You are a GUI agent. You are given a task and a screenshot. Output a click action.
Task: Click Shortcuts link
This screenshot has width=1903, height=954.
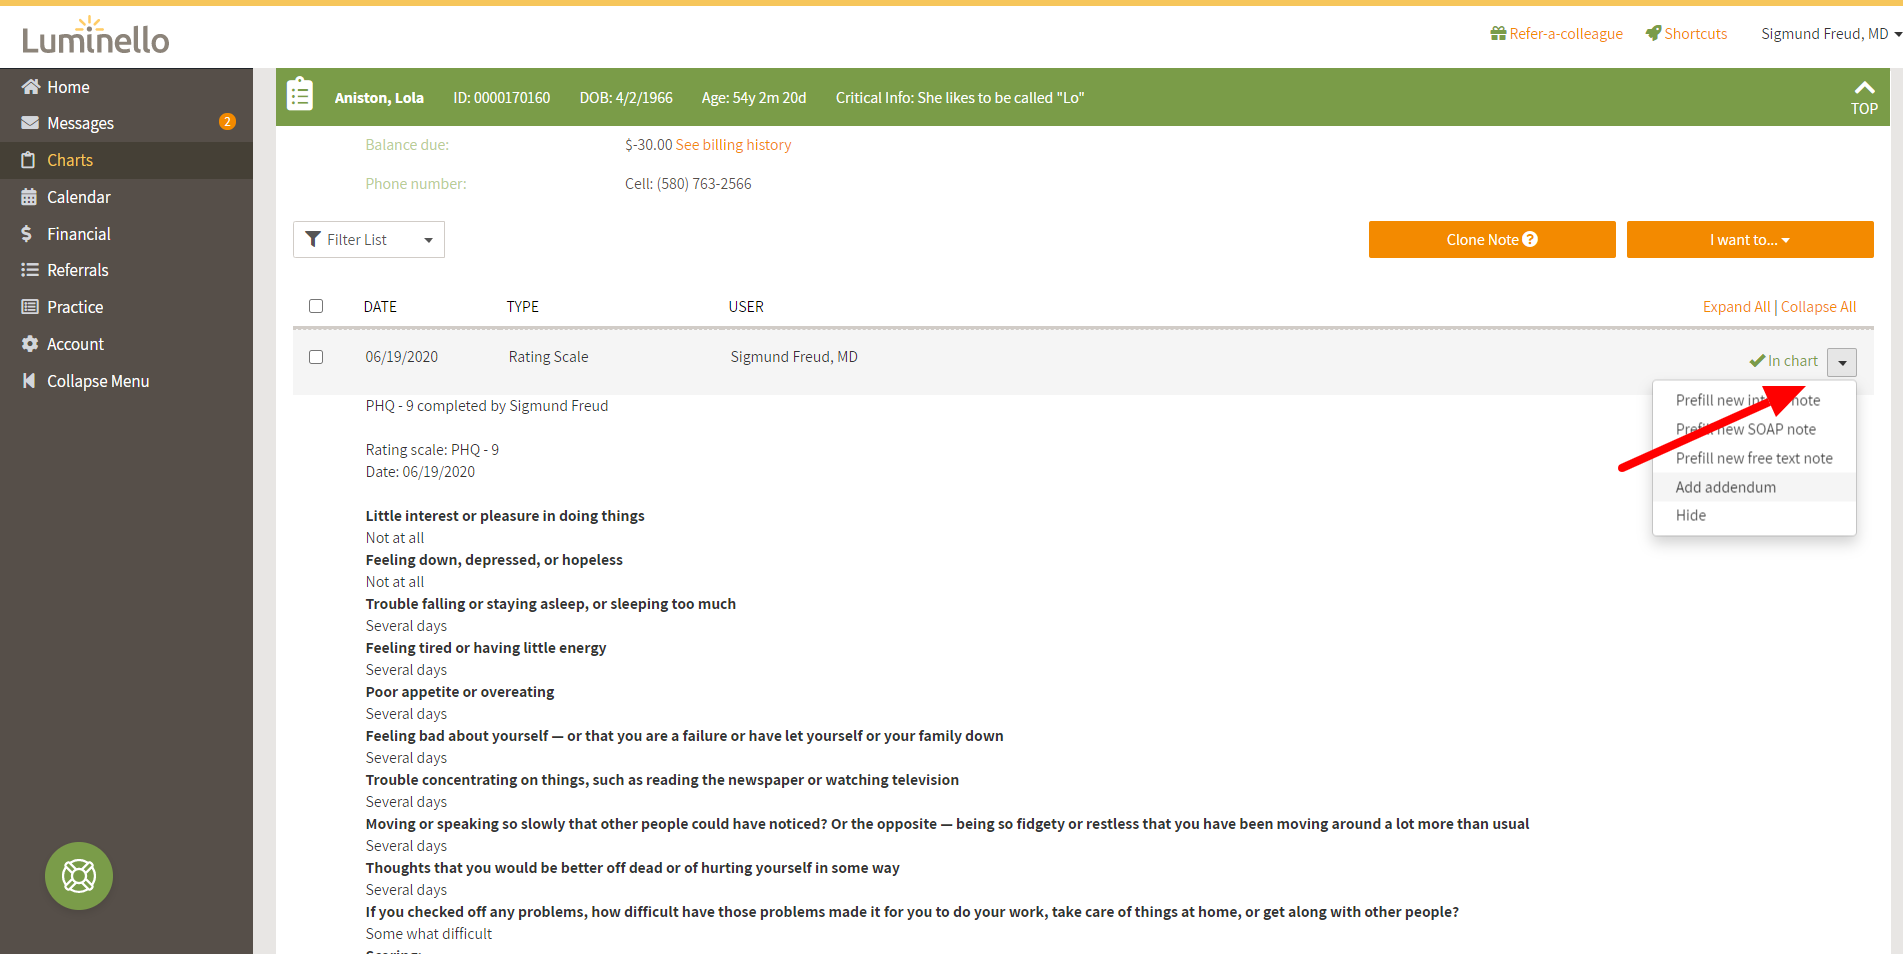[1695, 33]
